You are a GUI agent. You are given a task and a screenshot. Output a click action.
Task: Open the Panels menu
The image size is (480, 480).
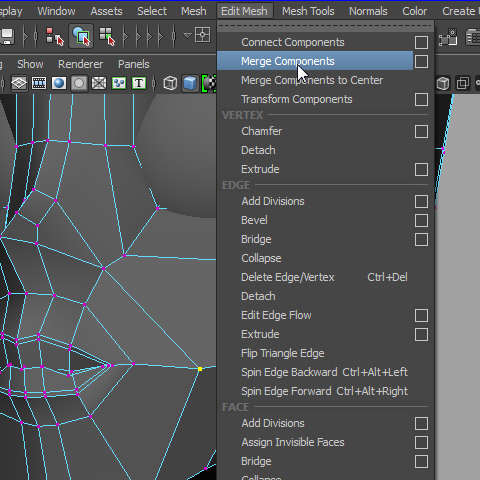(134, 64)
